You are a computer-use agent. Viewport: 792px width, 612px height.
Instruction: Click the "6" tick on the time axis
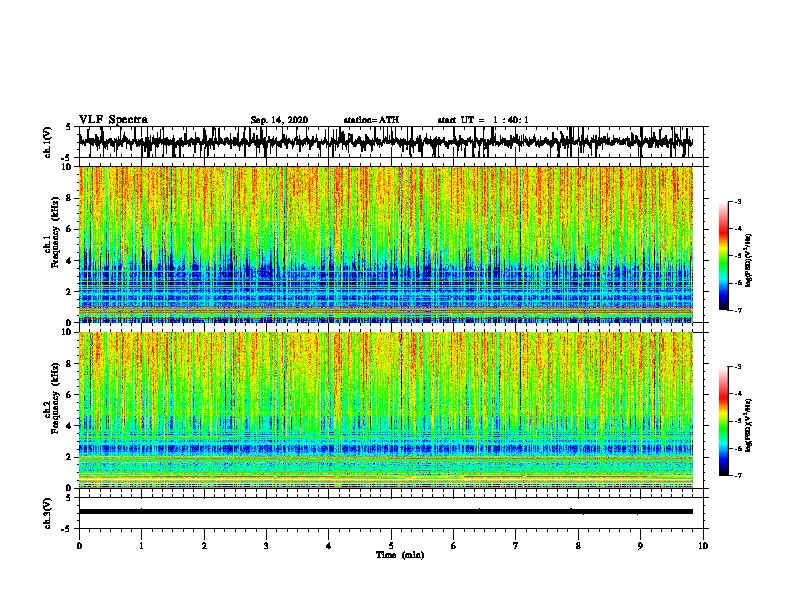point(454,546)
